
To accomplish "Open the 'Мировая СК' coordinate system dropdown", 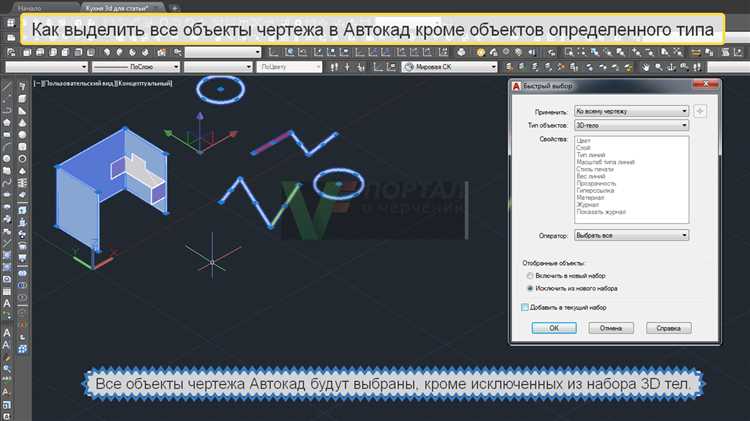I will pos(450,67).
